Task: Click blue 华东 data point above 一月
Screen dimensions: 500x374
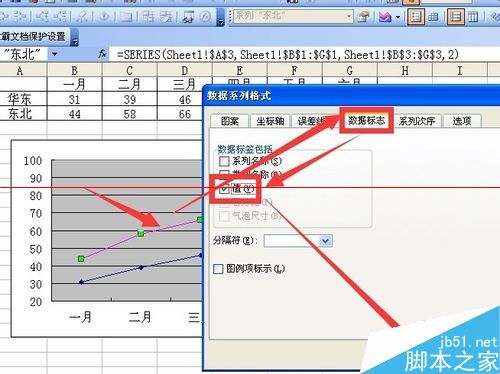Action: tap(81, 282)
